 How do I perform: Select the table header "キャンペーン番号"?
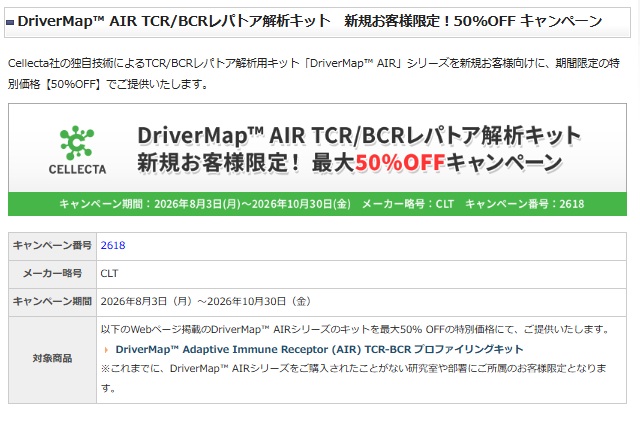(x=52, y=246)
